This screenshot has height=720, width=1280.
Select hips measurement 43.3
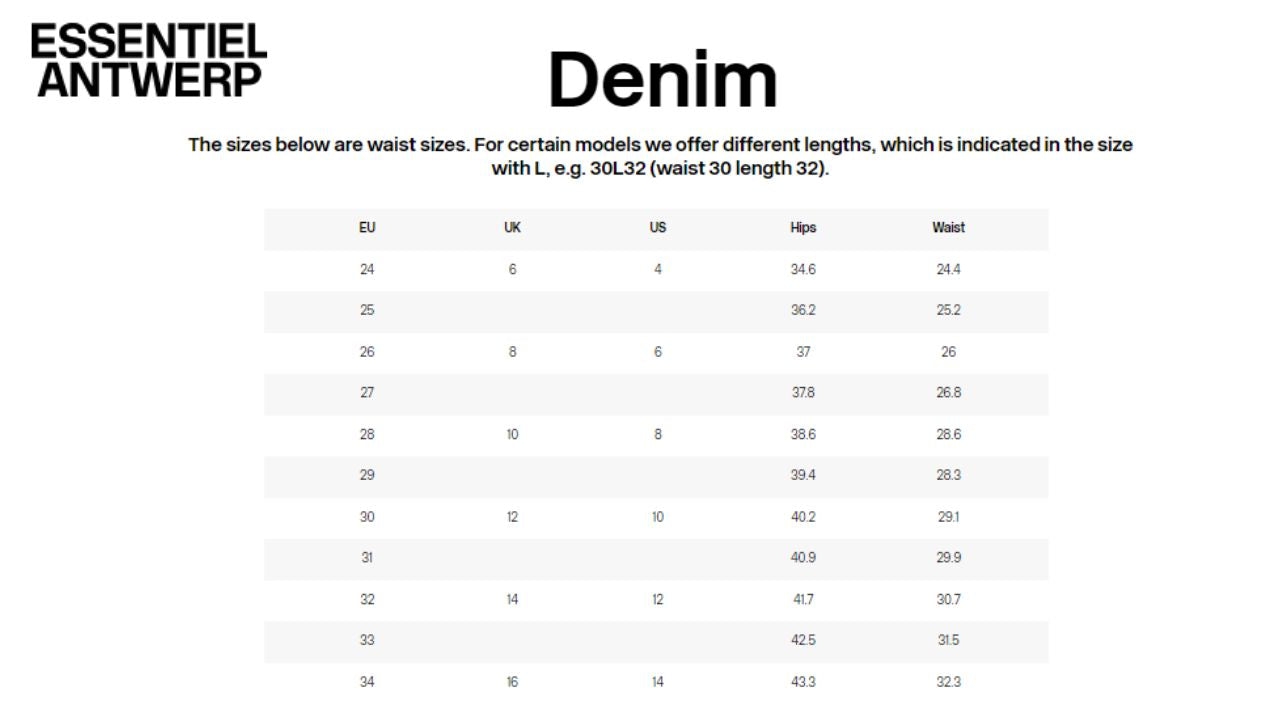(803, 682)
